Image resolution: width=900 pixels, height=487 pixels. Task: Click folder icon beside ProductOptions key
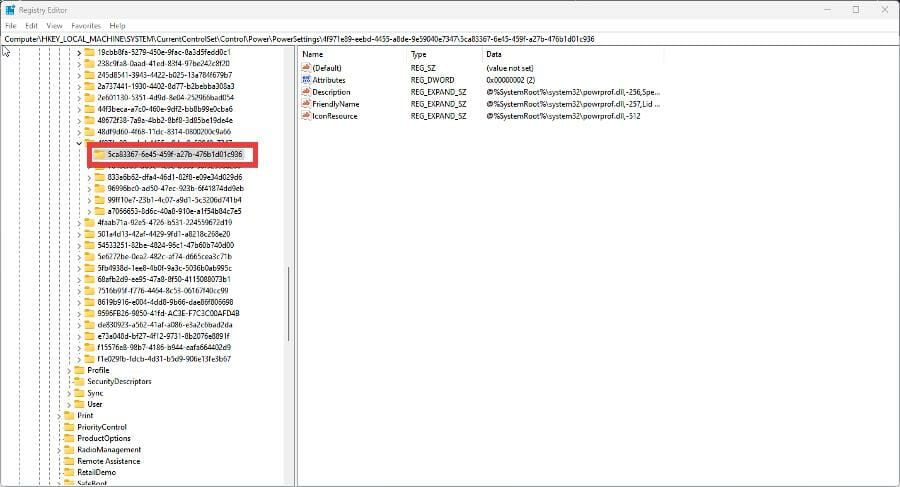coord(69,438)
